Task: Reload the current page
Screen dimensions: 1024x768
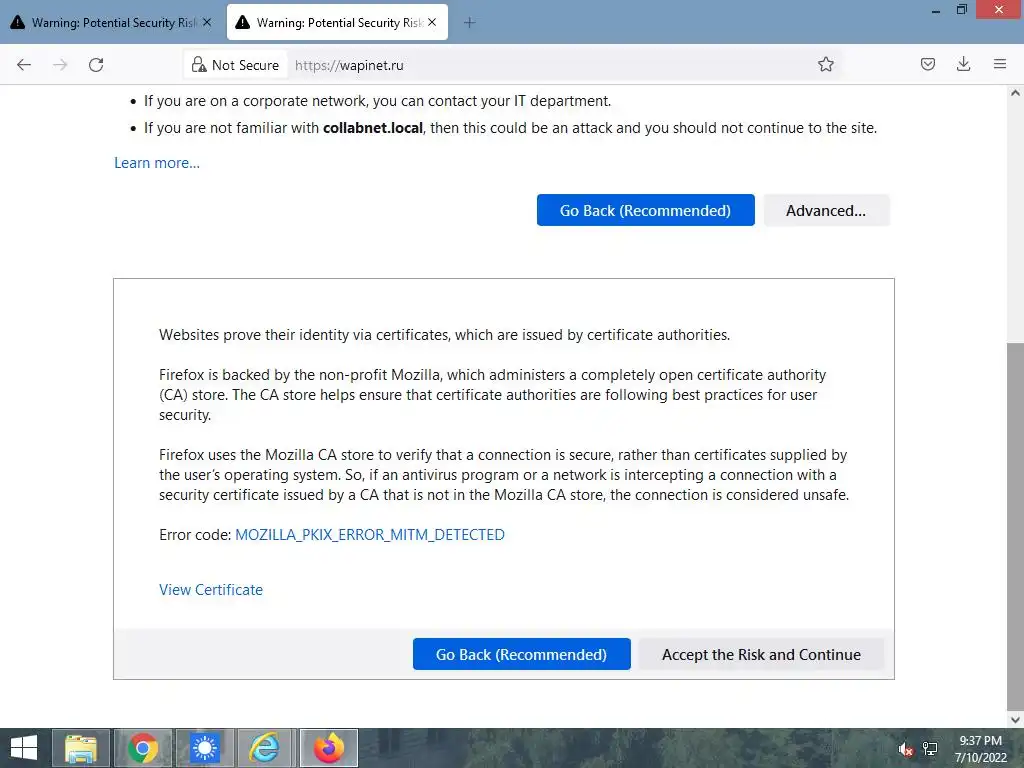Action: pyautogui.click(x=96, y=65)
